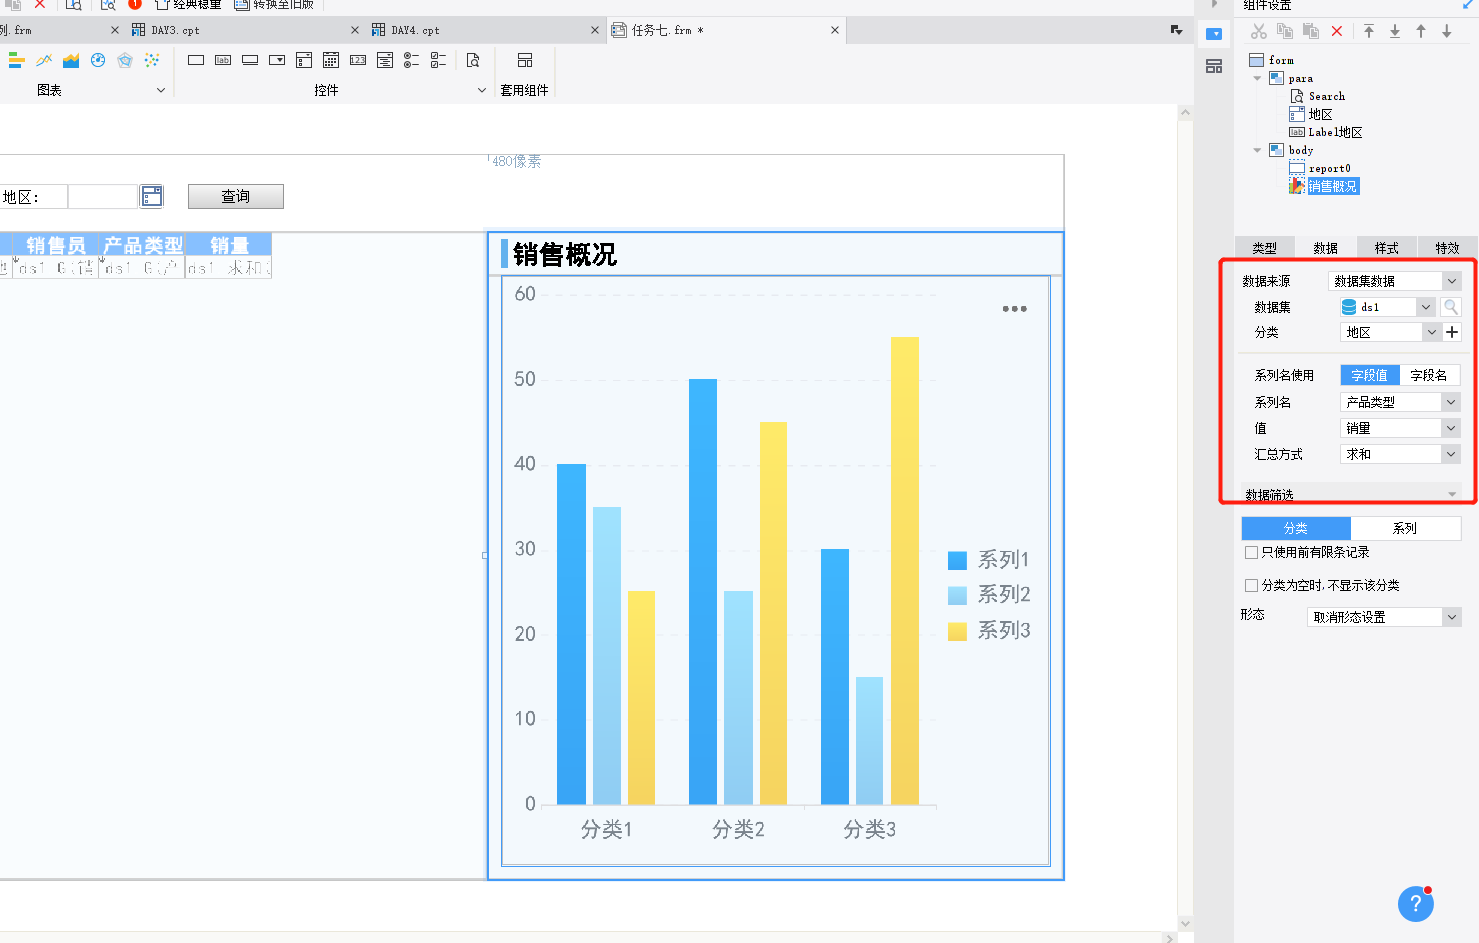Insert a gauge chart from toolbar
This screenshot has width=1479, height=943.
pyautogui.click(x=98, y=61)
